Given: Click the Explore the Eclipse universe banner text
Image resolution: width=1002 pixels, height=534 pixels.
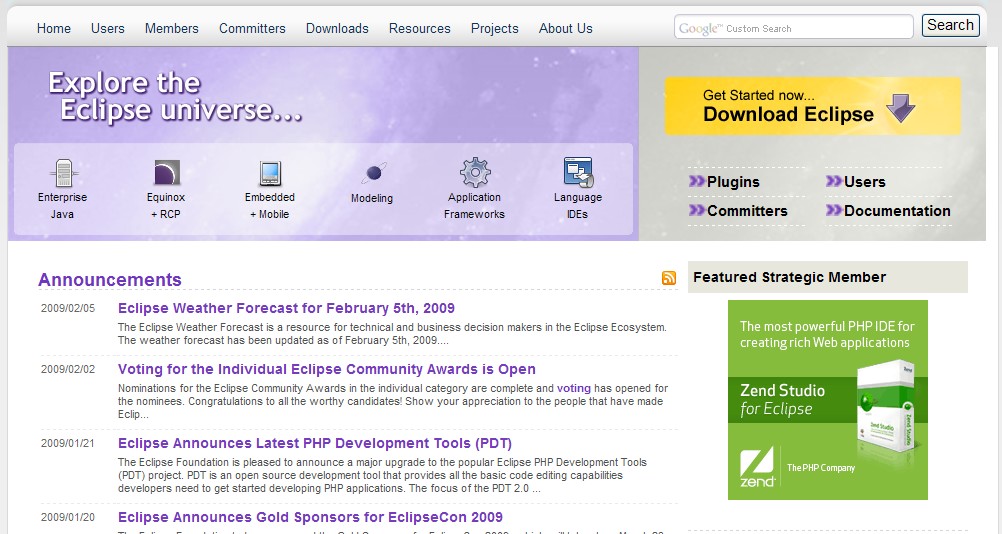Looking at the screenshot, I should tap(175, 96).
